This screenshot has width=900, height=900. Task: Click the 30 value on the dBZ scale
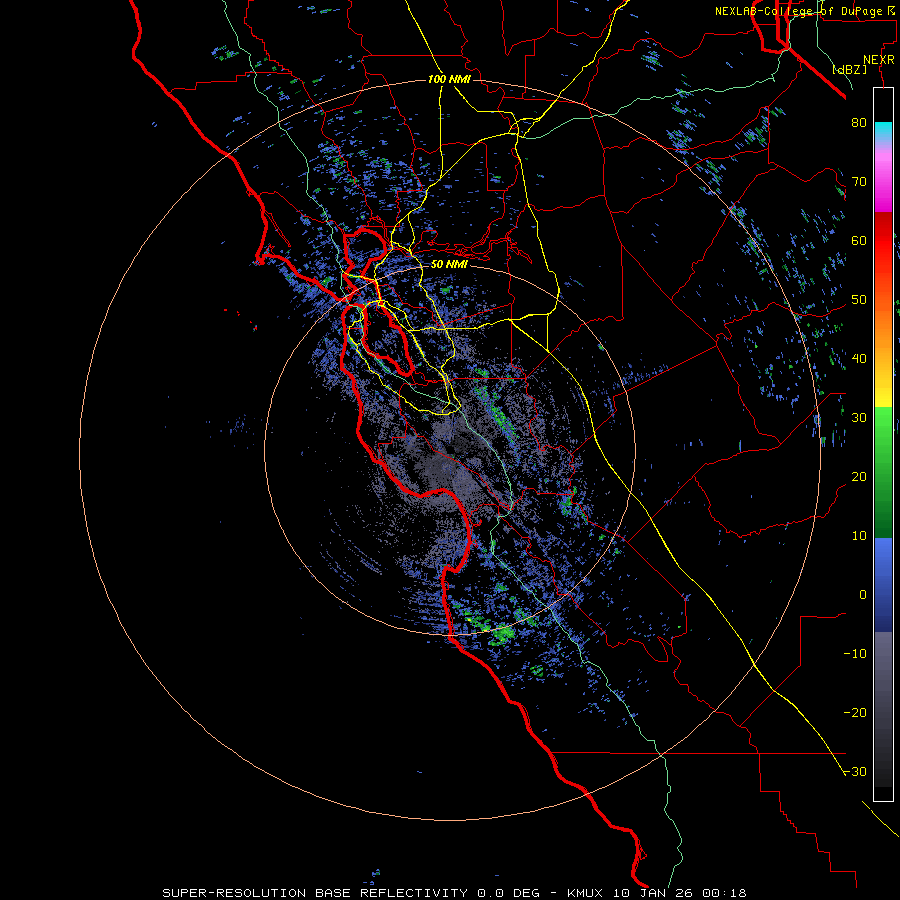(859, 418)
